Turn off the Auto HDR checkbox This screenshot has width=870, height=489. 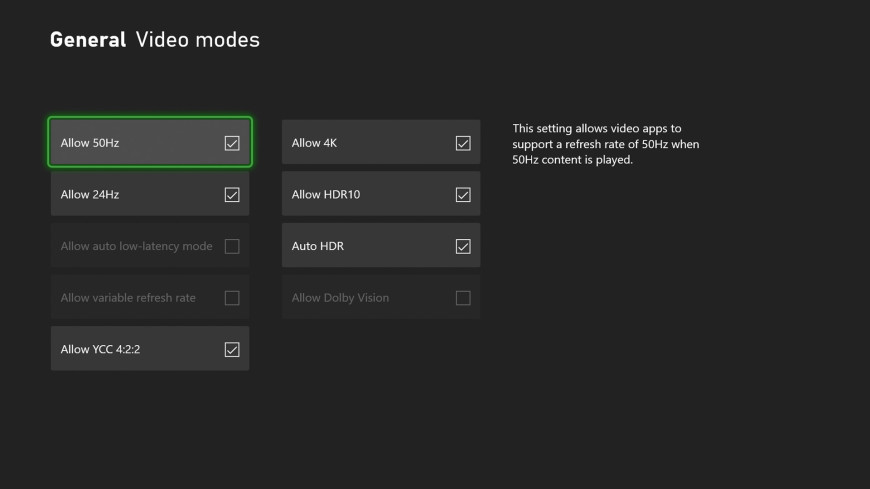[x=463, y=246]
